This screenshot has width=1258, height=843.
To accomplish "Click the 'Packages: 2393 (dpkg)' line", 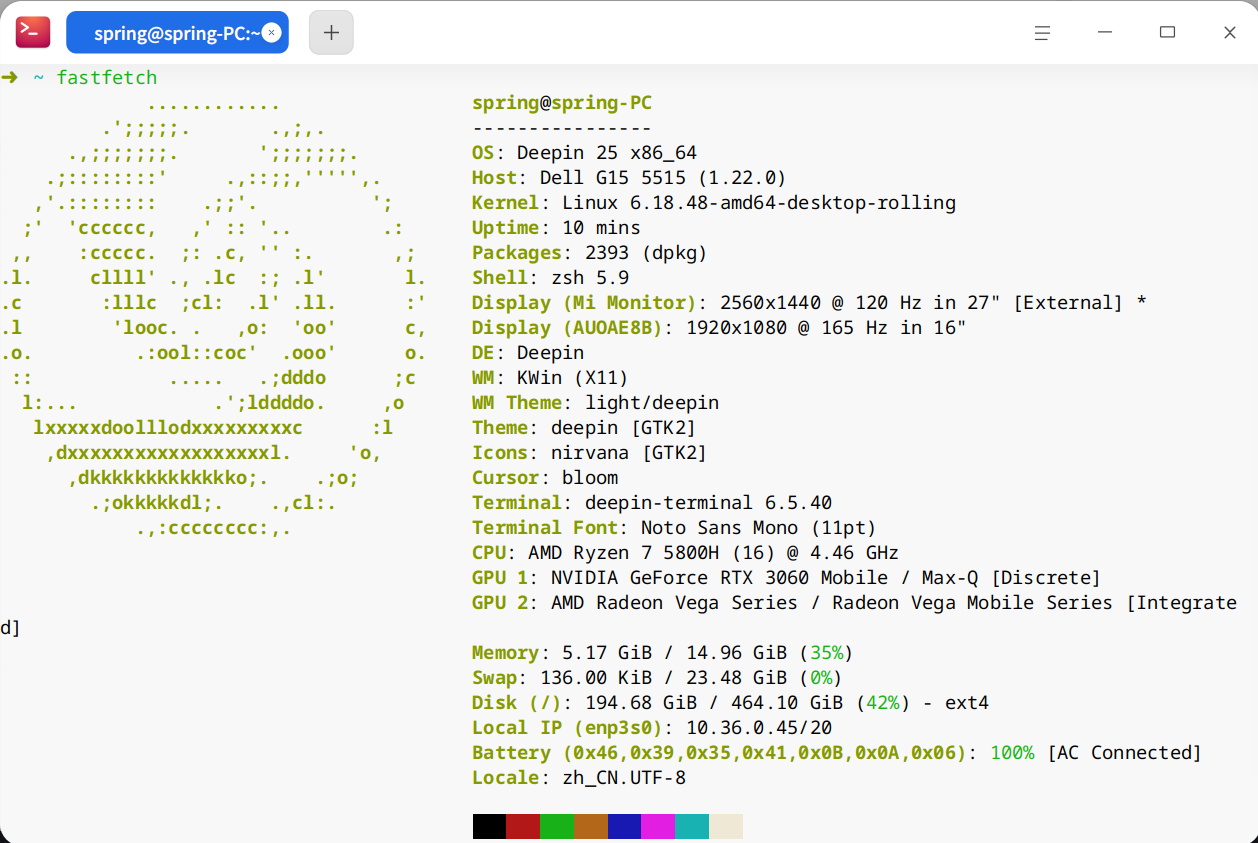I will tap(590, 253).
